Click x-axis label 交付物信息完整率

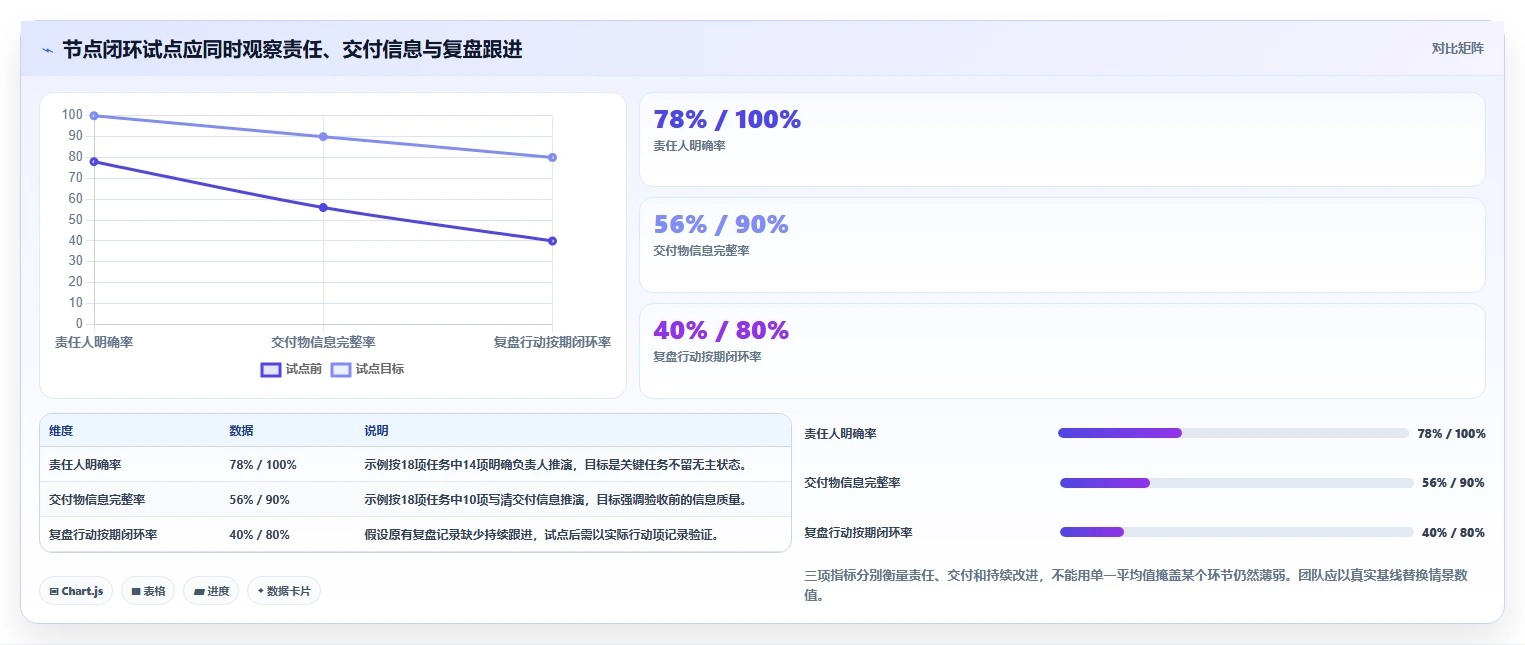click(323, 342)
